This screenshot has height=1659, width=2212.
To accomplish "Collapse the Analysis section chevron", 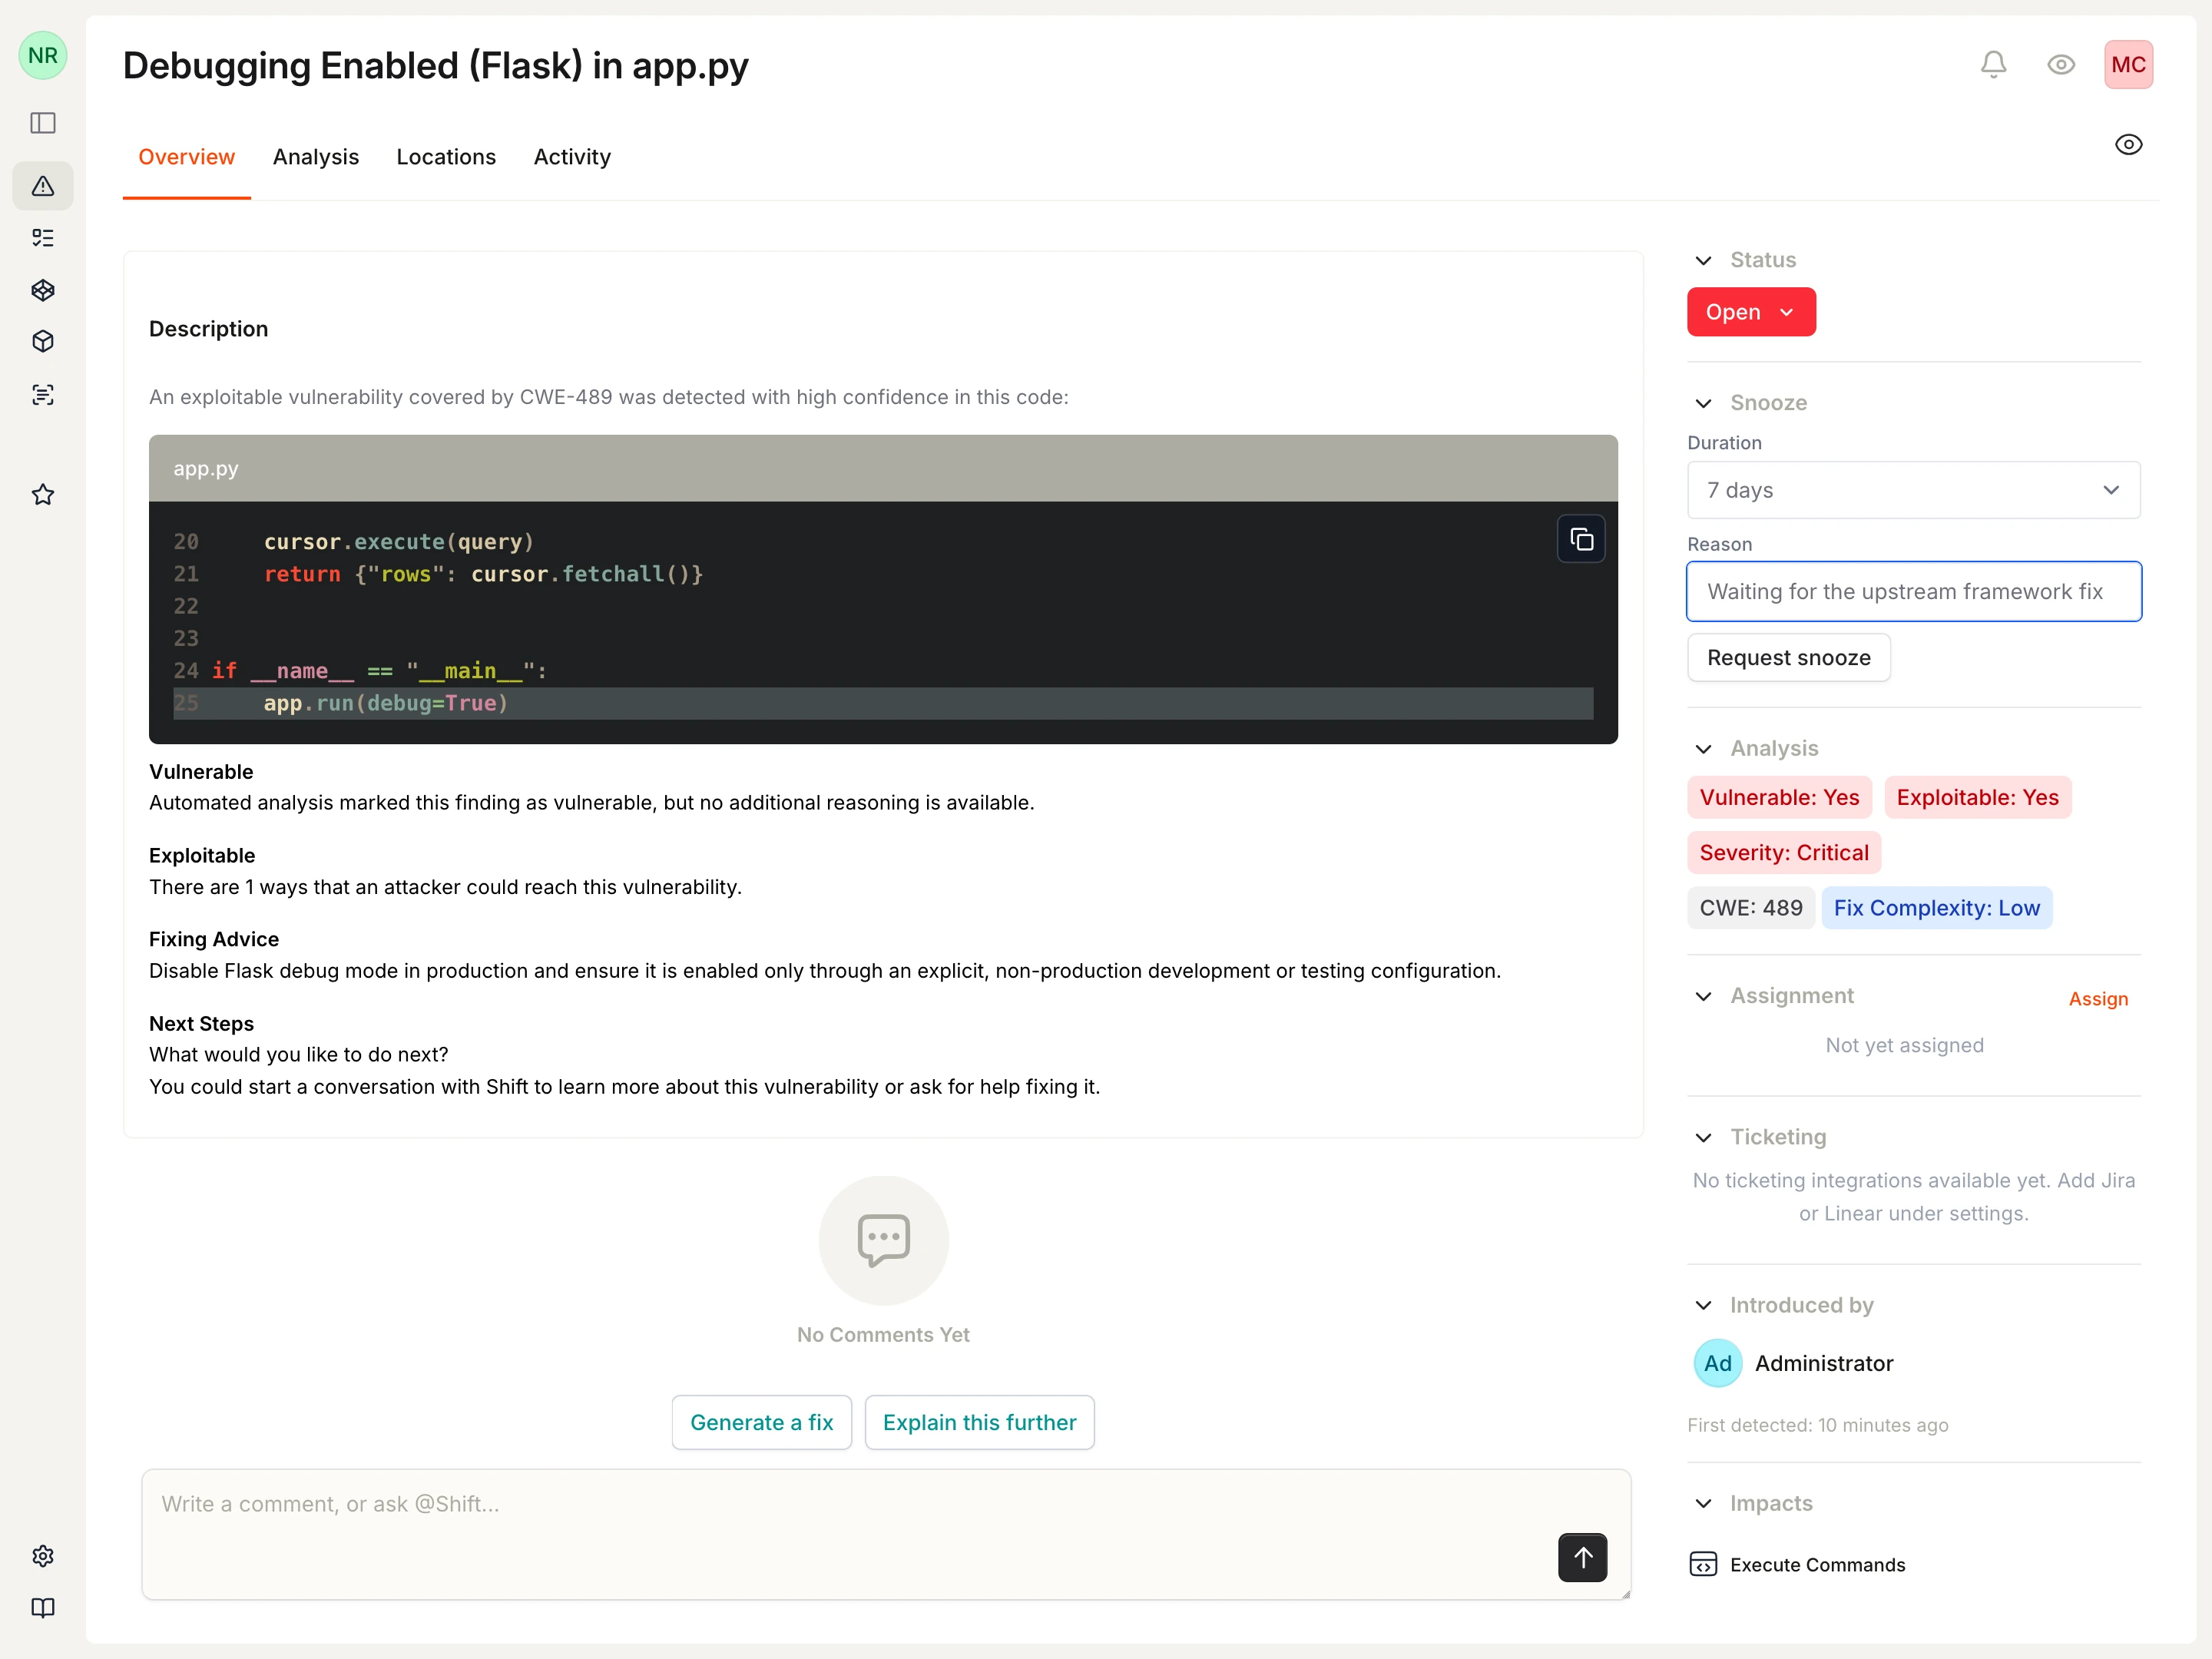I will click(x=1703, y=749).
